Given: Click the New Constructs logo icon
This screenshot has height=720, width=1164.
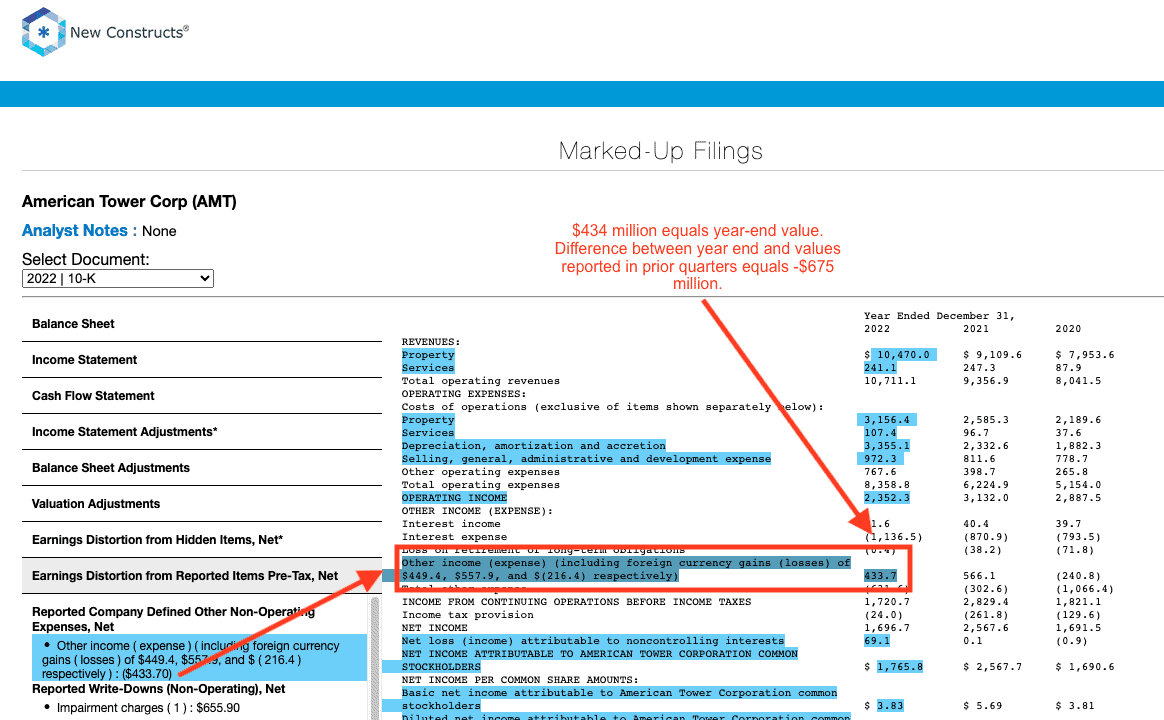Looking at the screenshot, I should tap(45, 32).
